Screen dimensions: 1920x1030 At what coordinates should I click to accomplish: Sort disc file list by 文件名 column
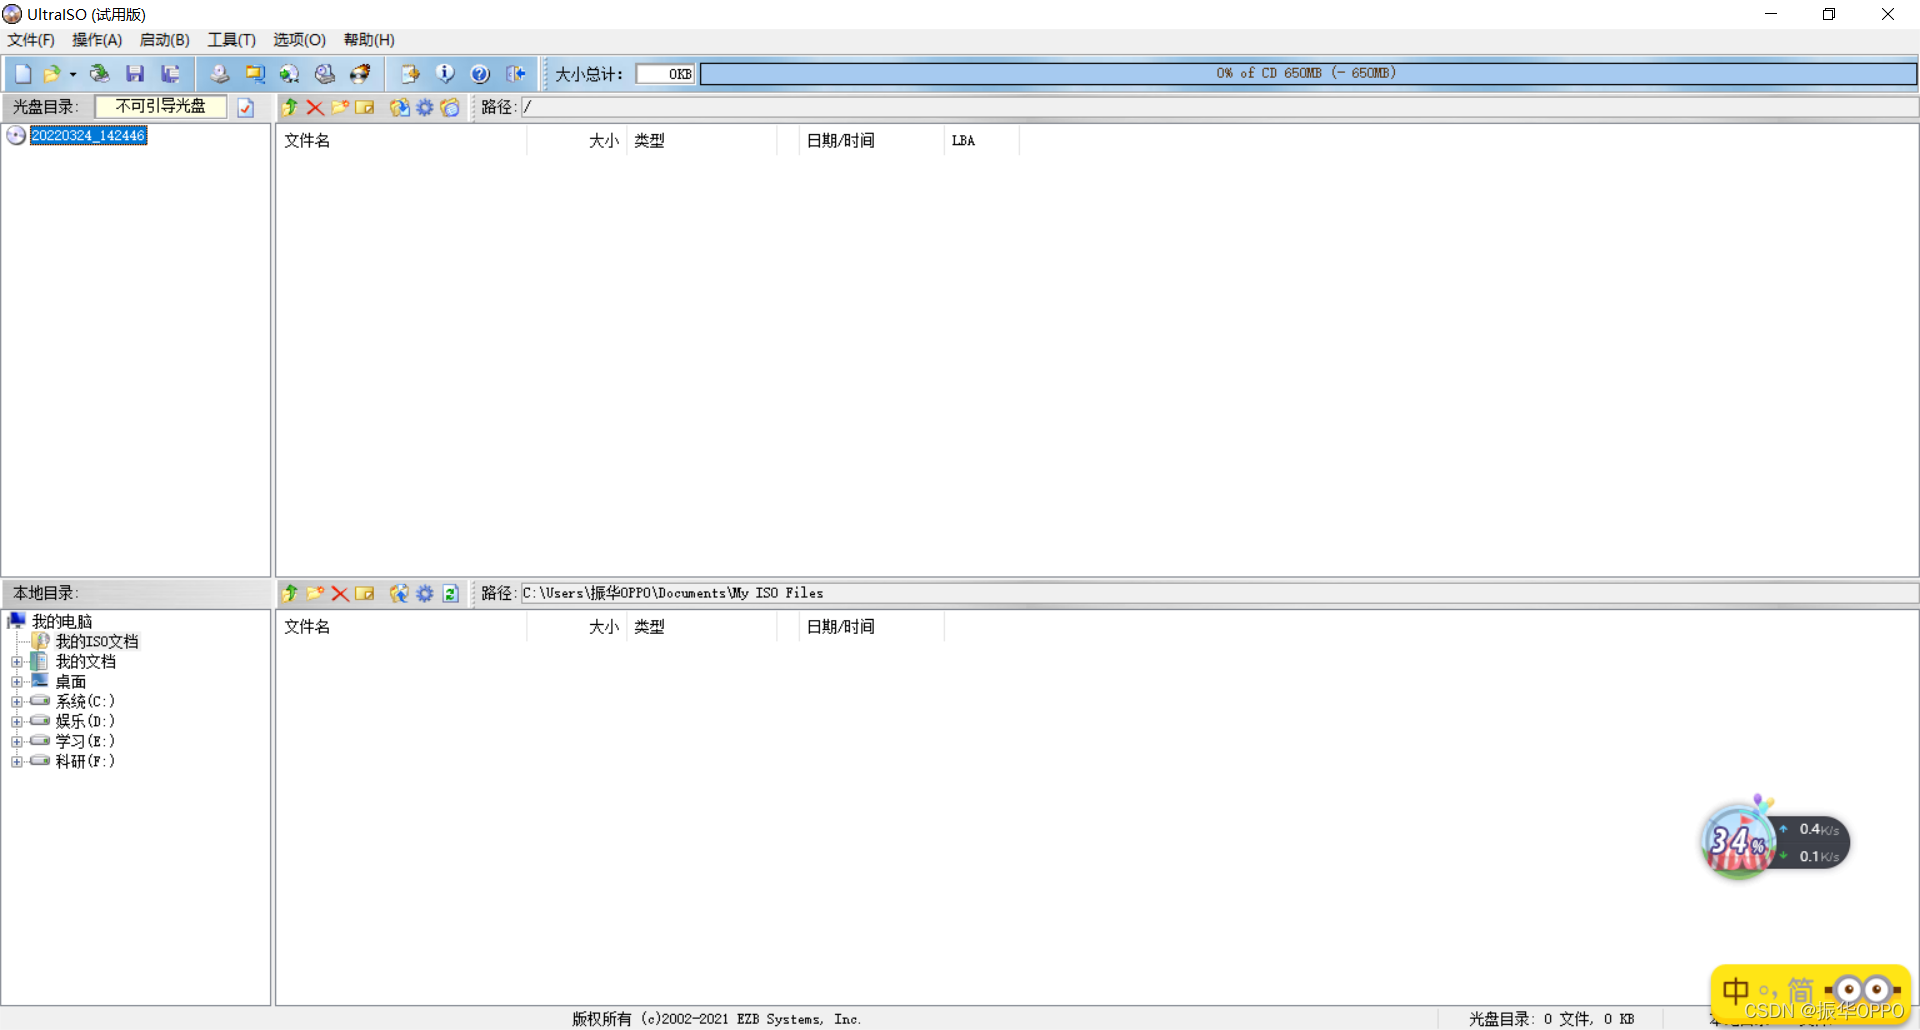click(x=402, y=141)
